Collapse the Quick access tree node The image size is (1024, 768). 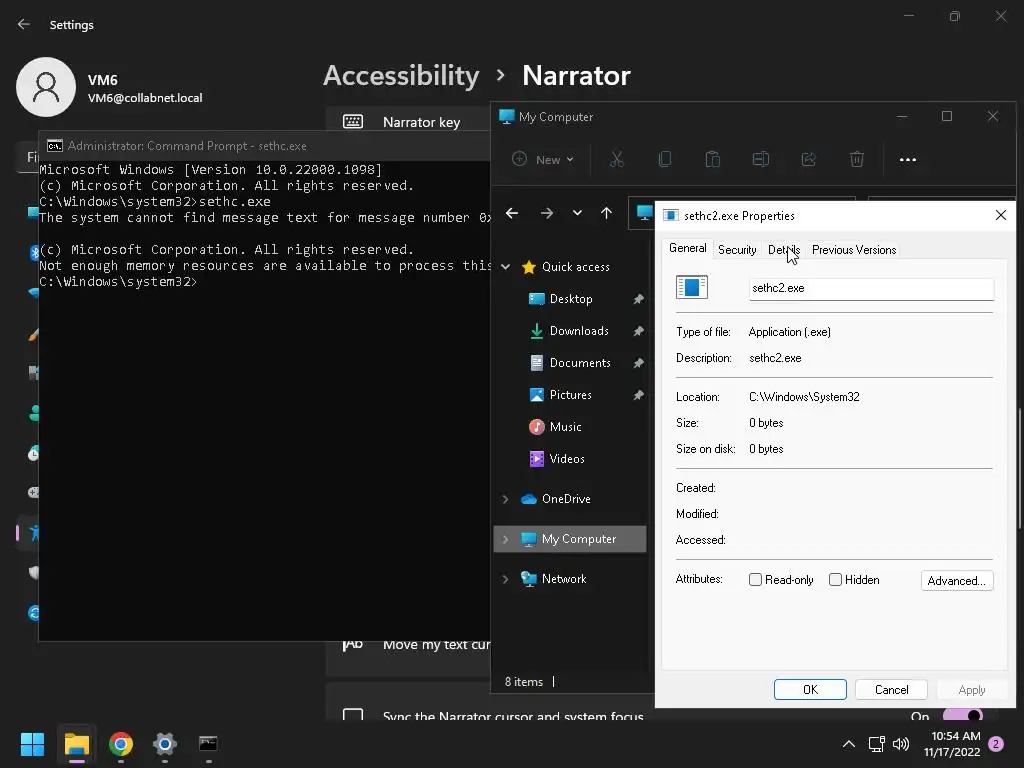pos(505,266)
